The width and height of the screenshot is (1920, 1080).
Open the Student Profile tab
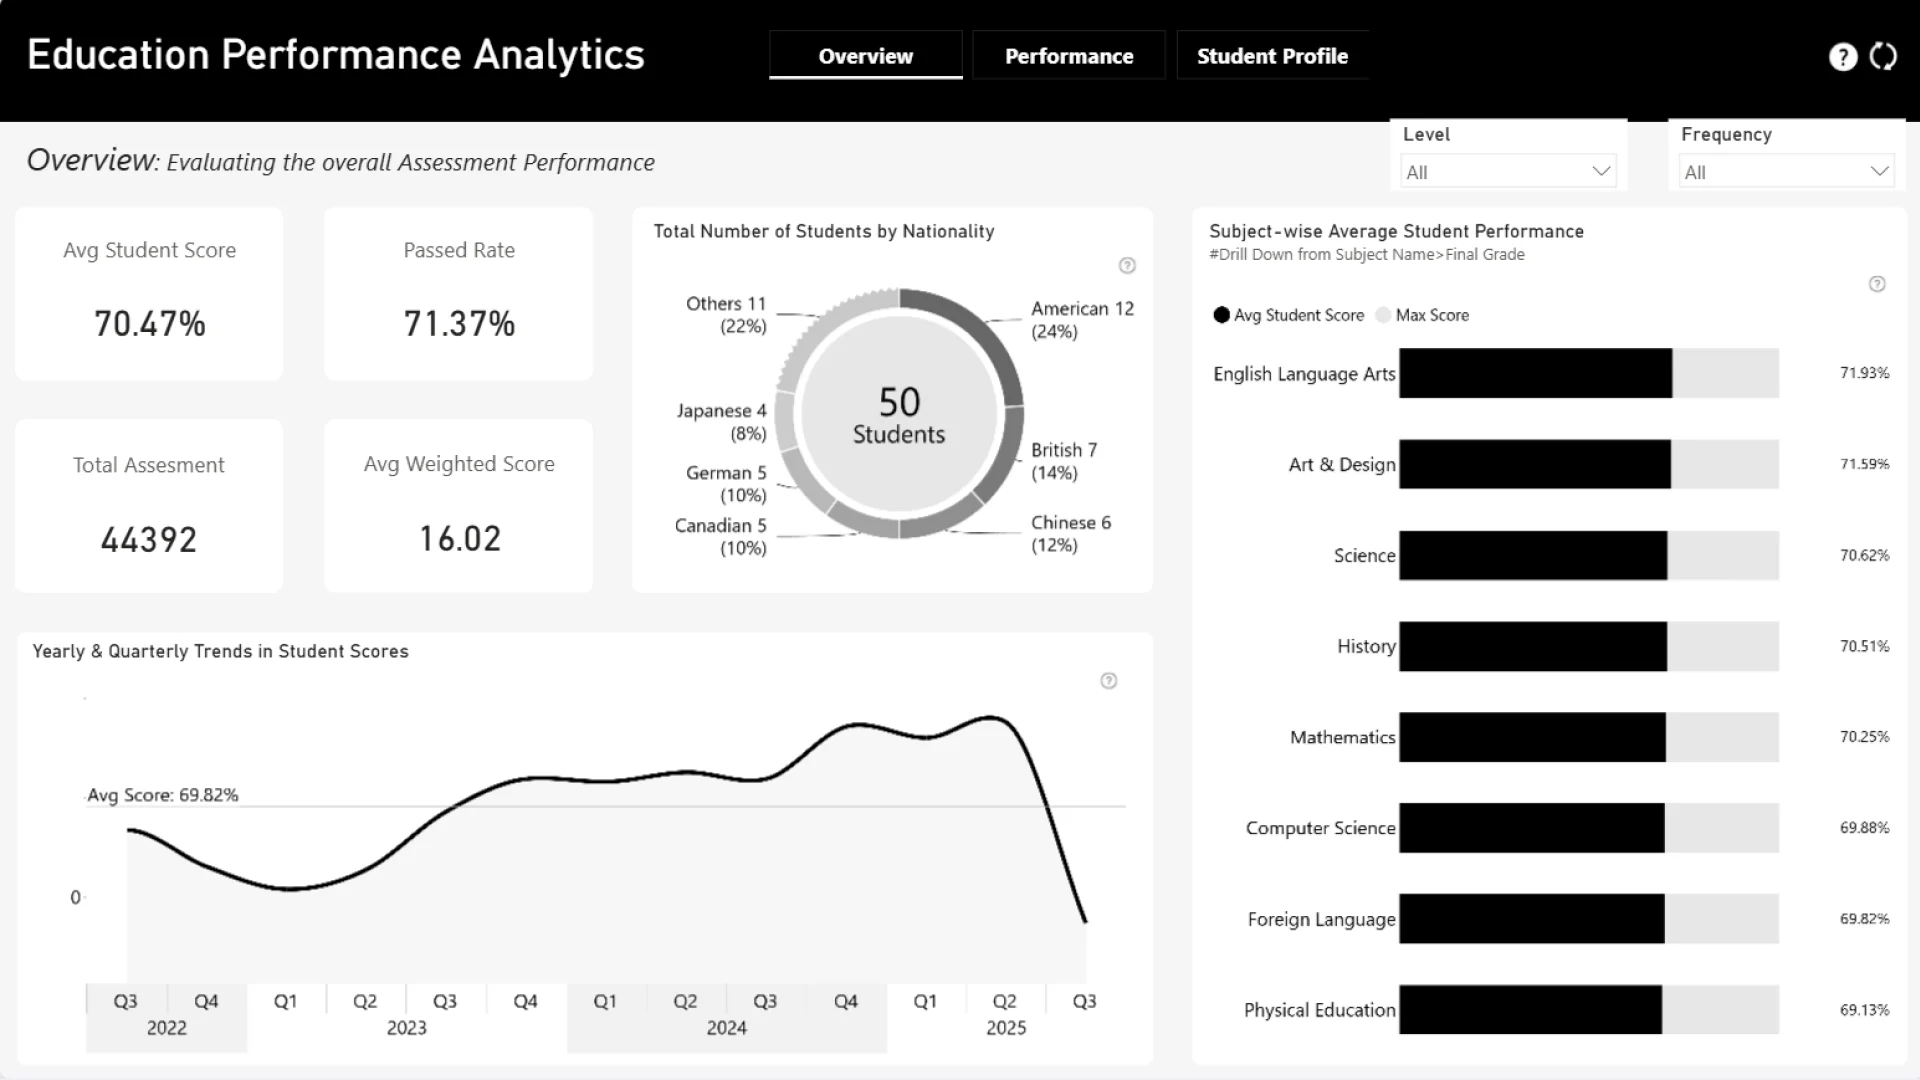[1272, 56]
